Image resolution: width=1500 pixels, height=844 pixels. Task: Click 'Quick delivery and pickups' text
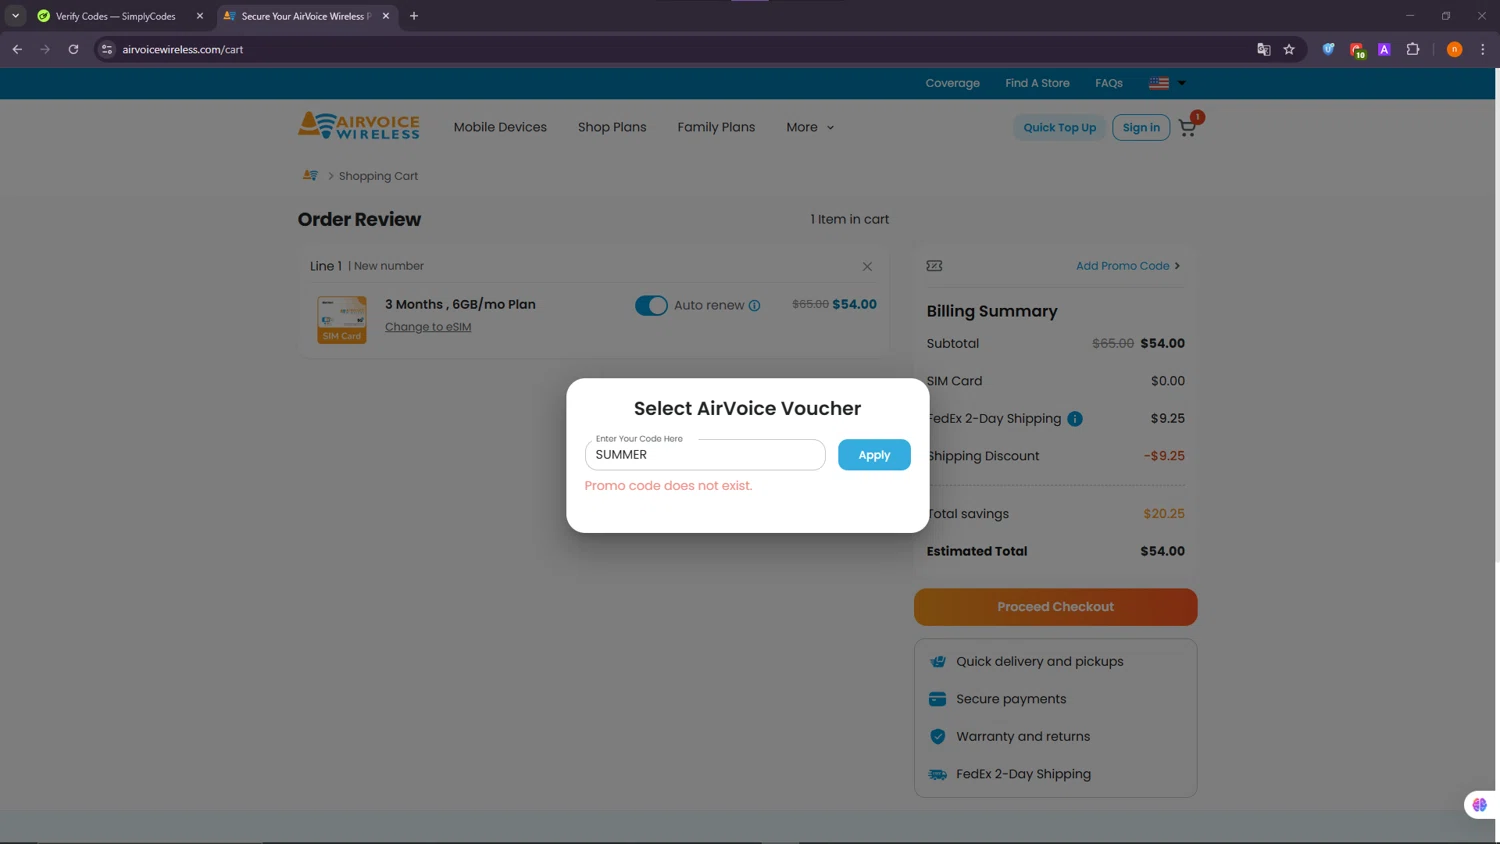1039,662
